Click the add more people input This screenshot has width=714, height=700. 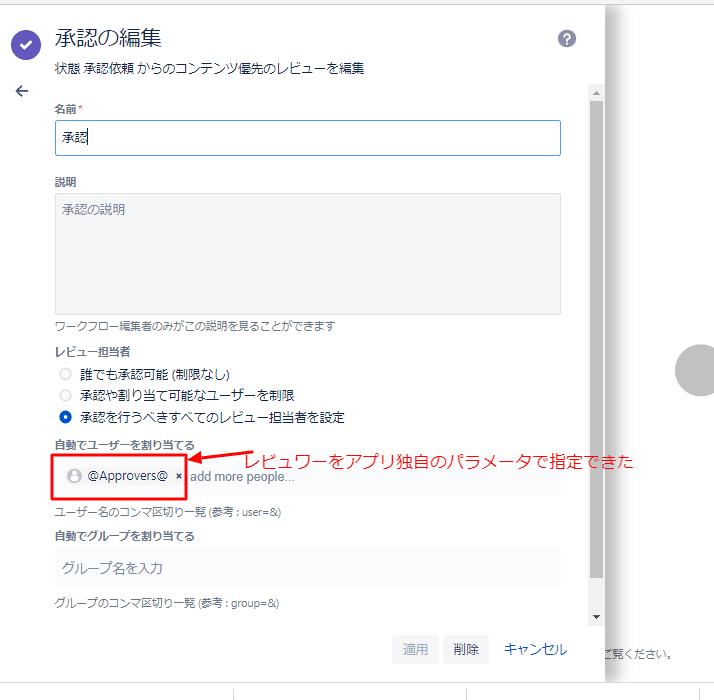click(x=242, y=477)
